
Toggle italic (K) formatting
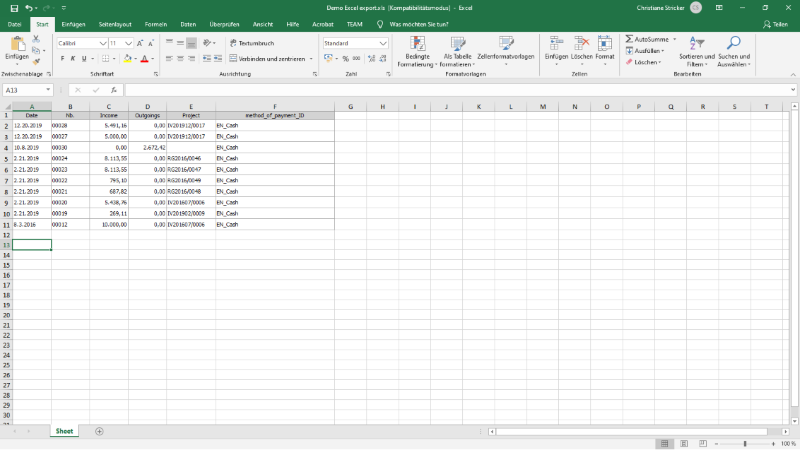[x=73, y=59]
